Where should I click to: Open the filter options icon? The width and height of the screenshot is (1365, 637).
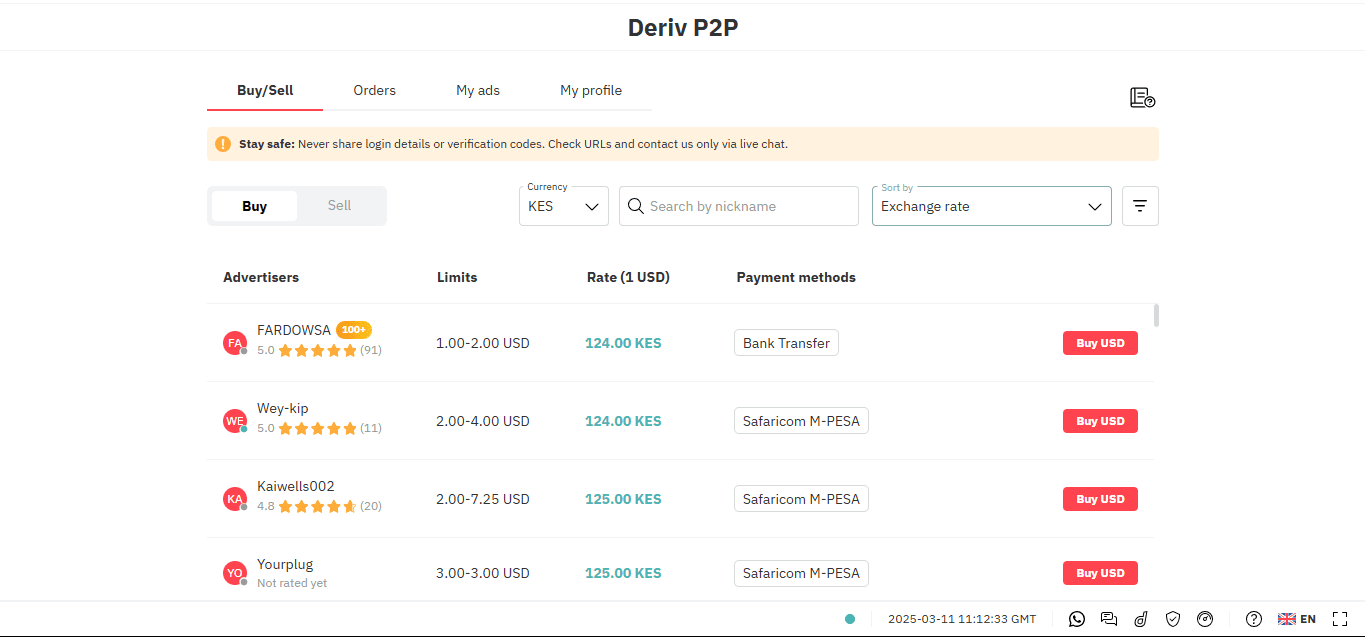(x=1140, y=205)
